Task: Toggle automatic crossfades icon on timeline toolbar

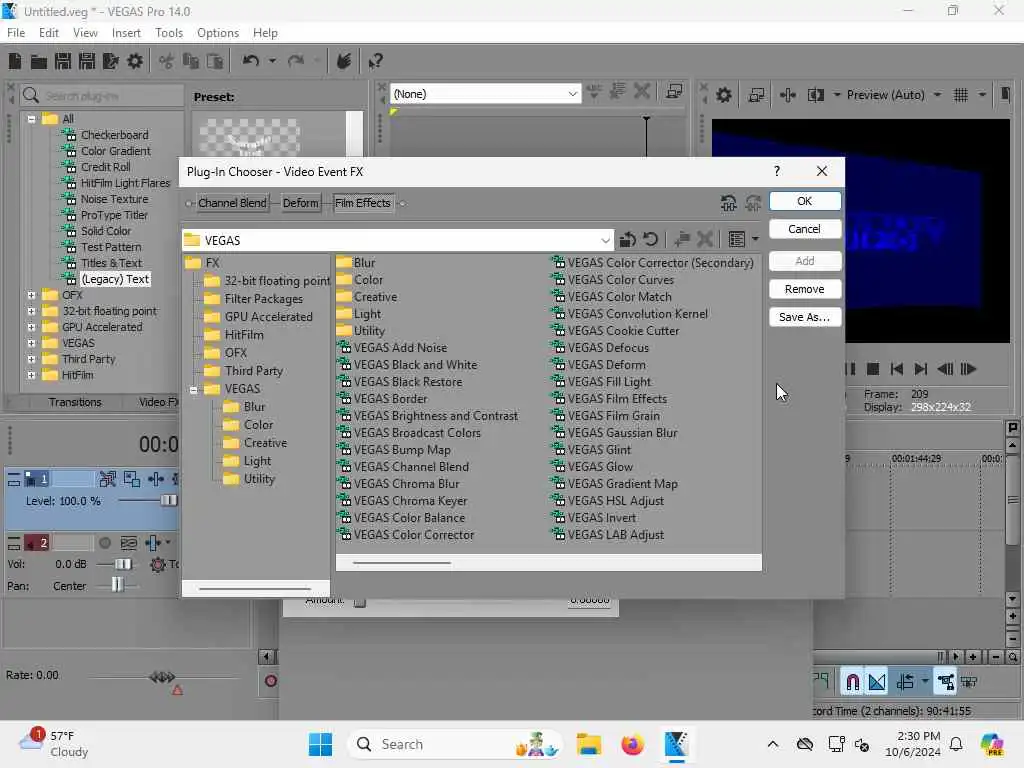Action: [877, 682]
